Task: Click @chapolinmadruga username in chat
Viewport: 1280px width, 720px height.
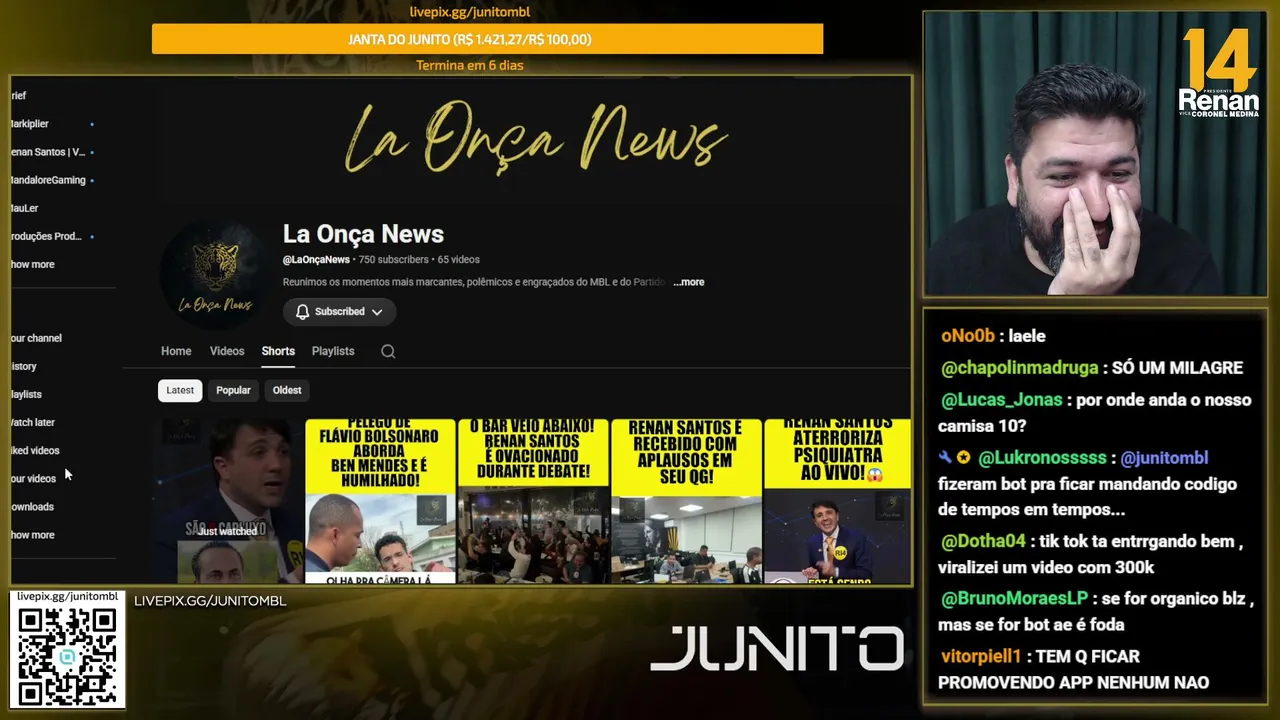Action: pos(1020,368)
